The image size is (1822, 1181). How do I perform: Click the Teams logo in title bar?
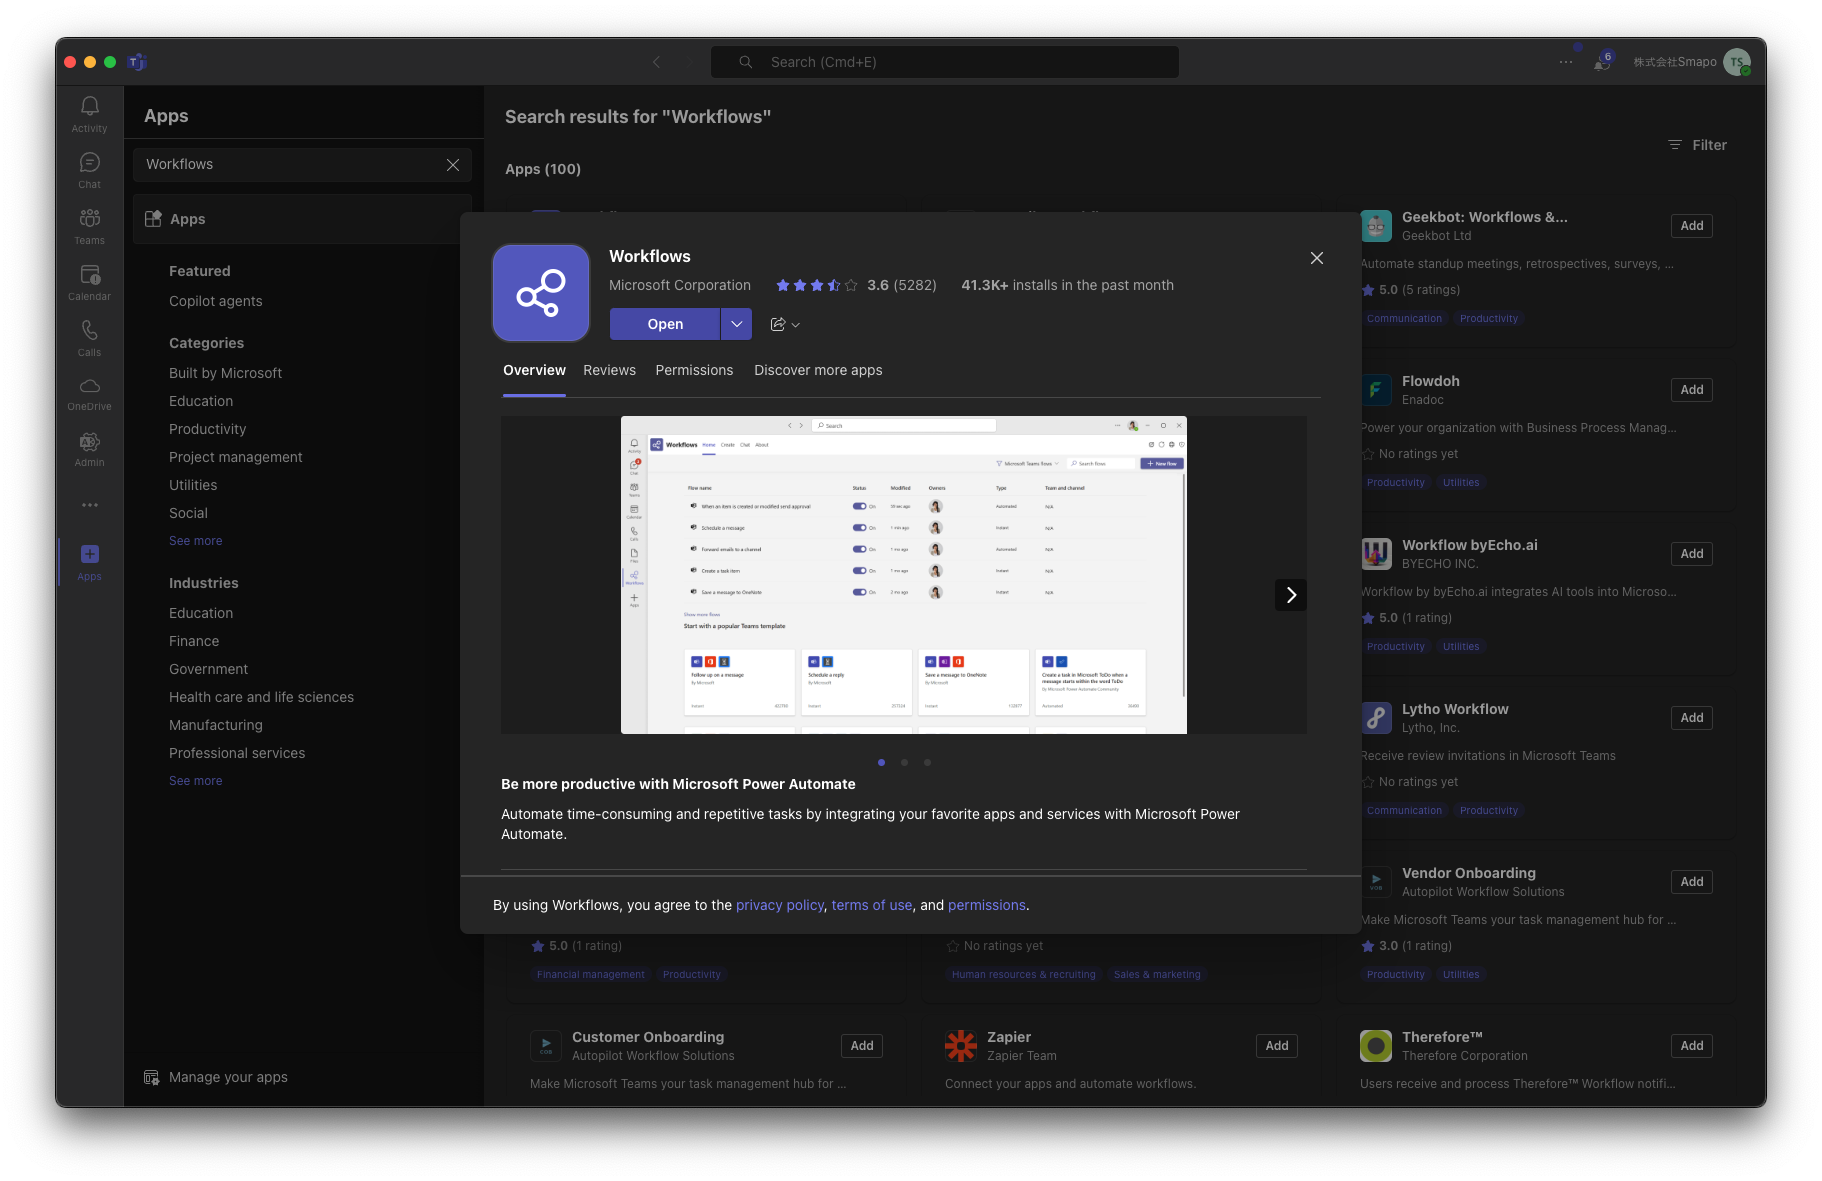coord(138,62)
